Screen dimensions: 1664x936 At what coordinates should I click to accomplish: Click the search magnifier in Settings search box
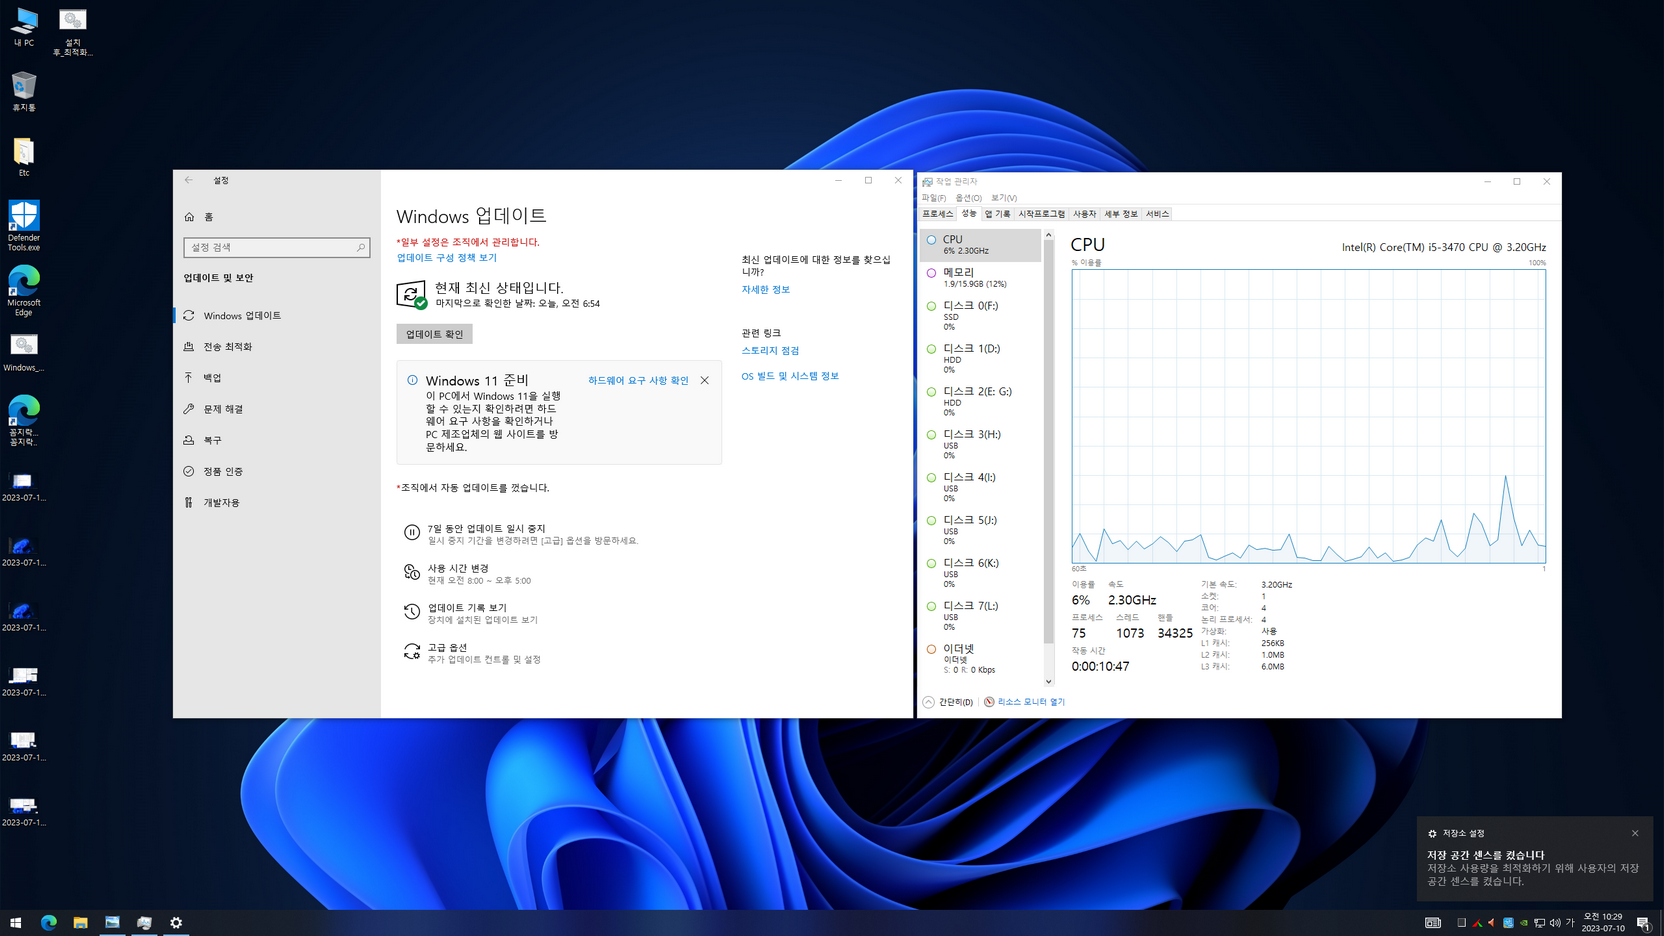pyautogui.click(x=361, y=247)
